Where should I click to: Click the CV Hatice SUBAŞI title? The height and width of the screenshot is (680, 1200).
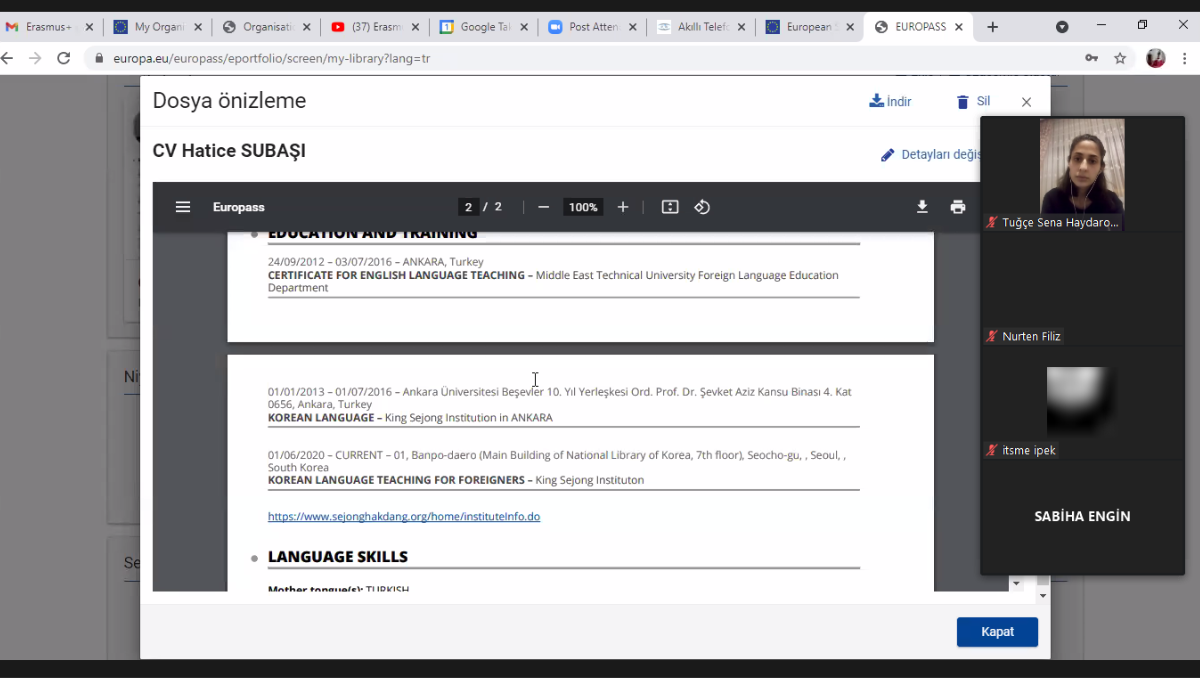[x=229, y=151]
